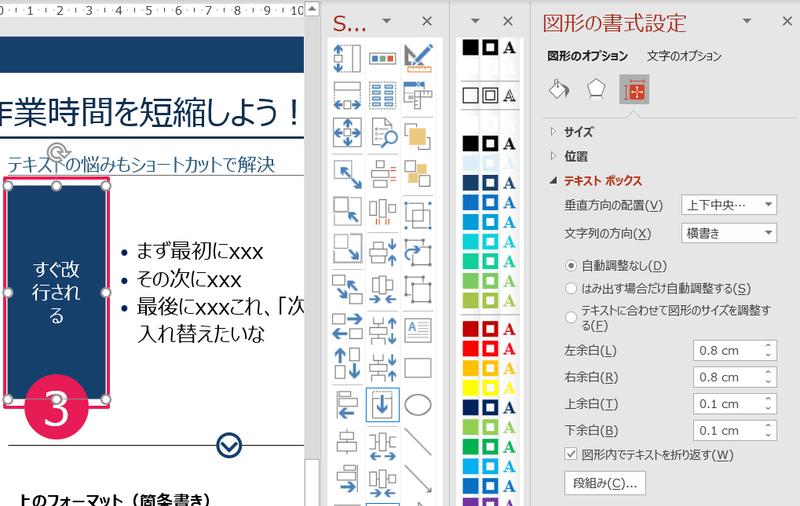Screen dimensions: 800x506
Task: Select テキストに合わせて図形のサイズを調整する radio button
Action: point(571,317)
